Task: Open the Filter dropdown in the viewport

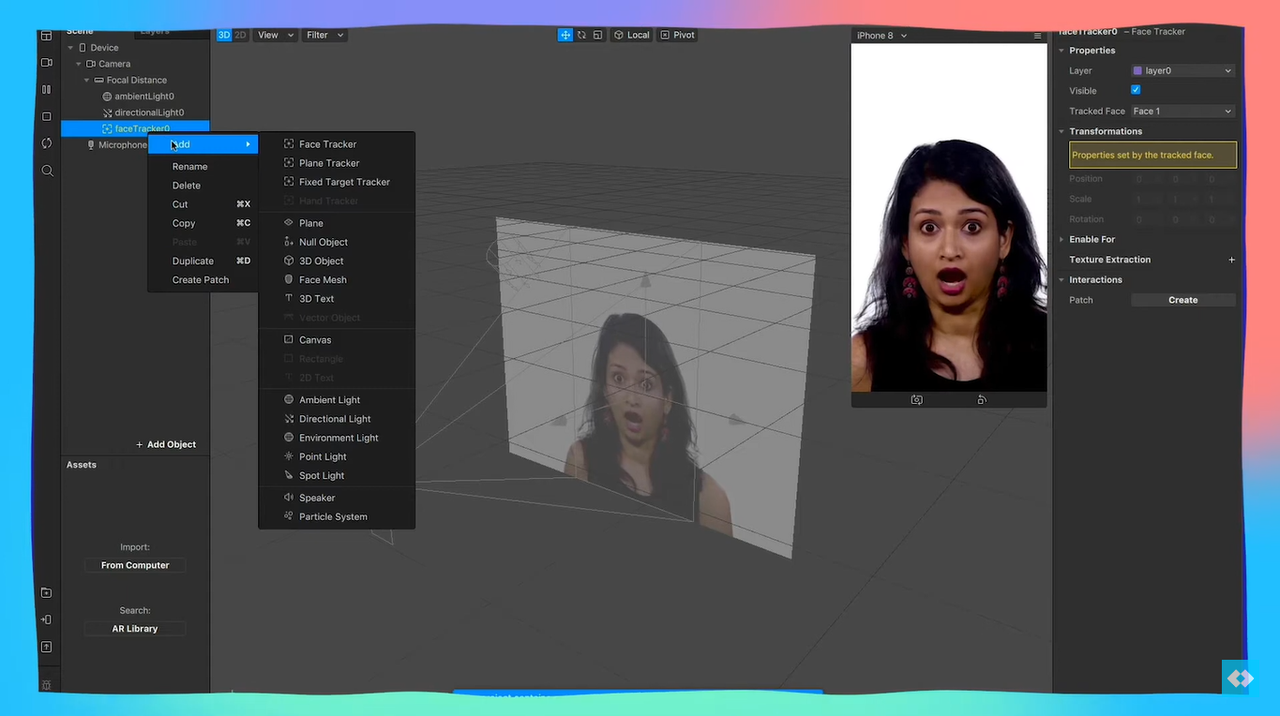Action: pos(325,35)
